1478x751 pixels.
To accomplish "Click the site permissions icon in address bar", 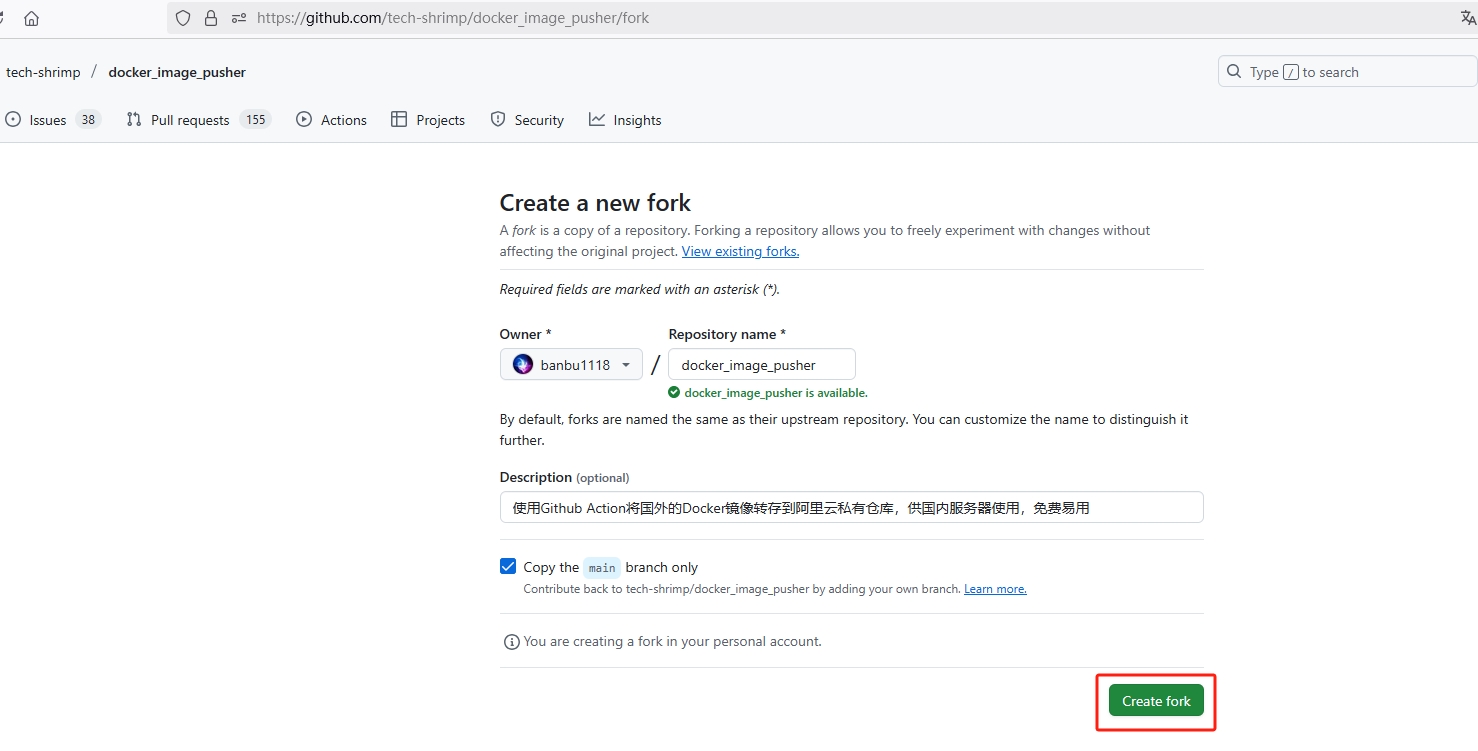I will [238, 18].
